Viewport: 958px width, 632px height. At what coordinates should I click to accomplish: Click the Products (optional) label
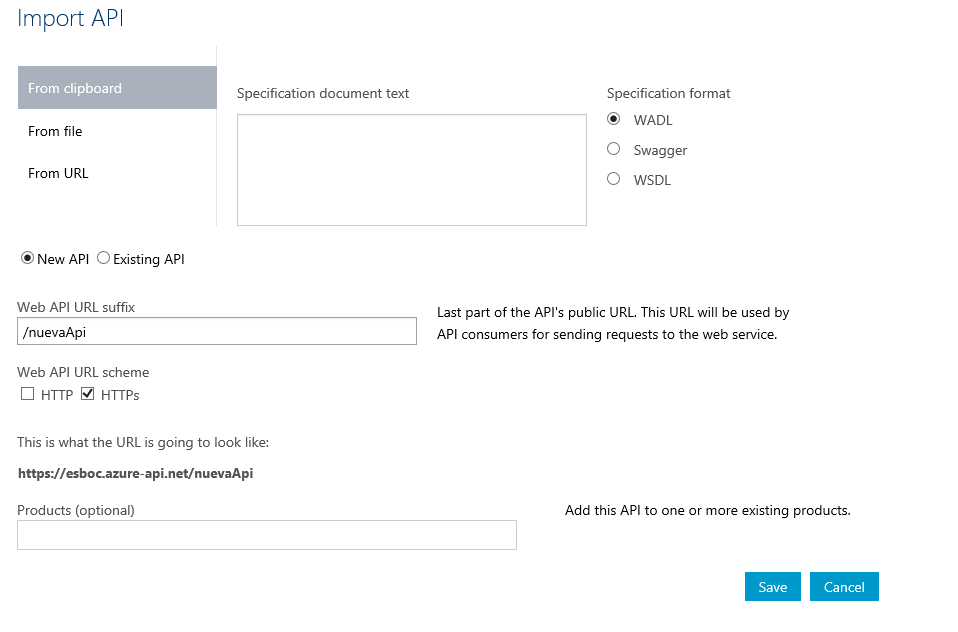76,510
